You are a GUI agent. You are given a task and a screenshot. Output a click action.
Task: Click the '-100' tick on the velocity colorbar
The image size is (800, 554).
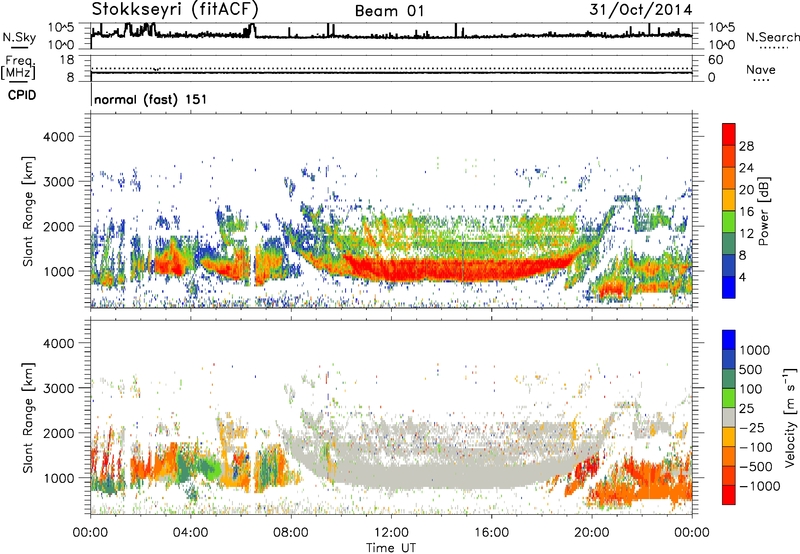755,447
